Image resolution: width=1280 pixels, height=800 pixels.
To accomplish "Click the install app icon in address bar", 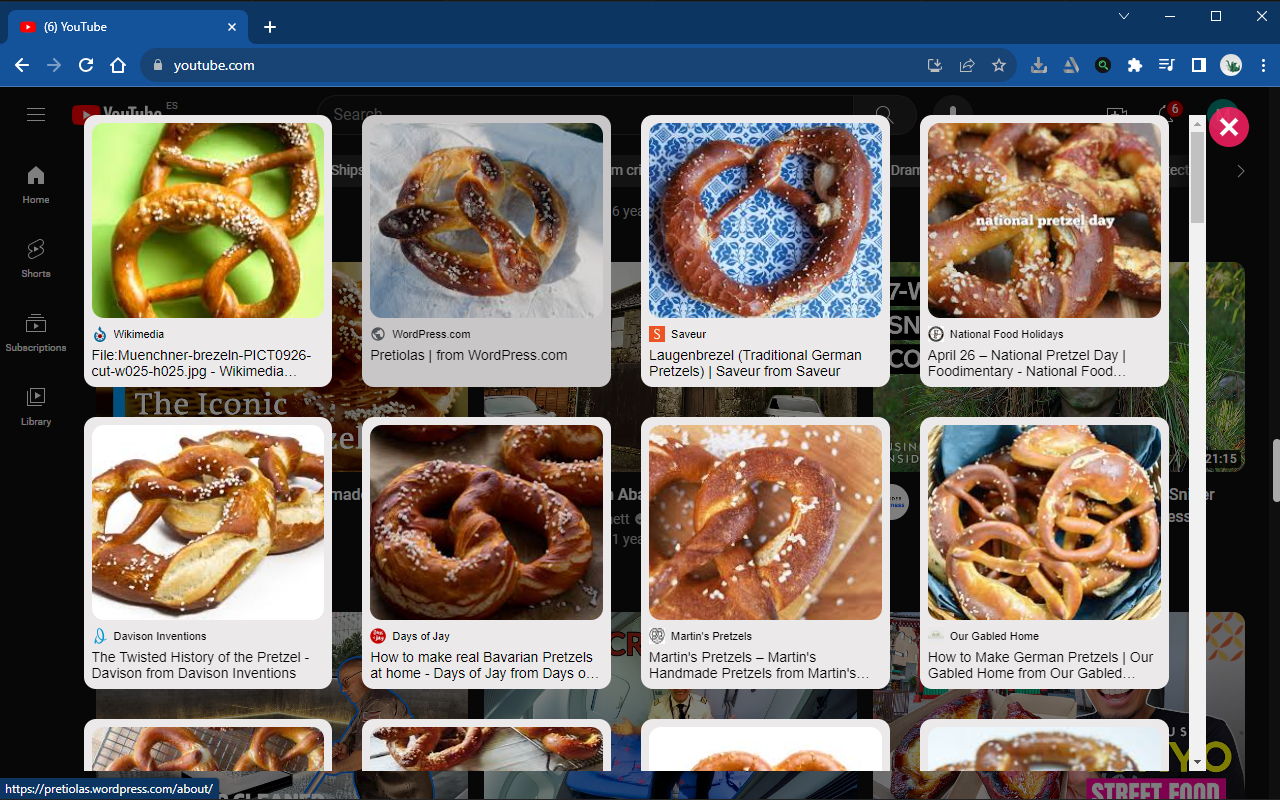I will [x=935, y=65].
